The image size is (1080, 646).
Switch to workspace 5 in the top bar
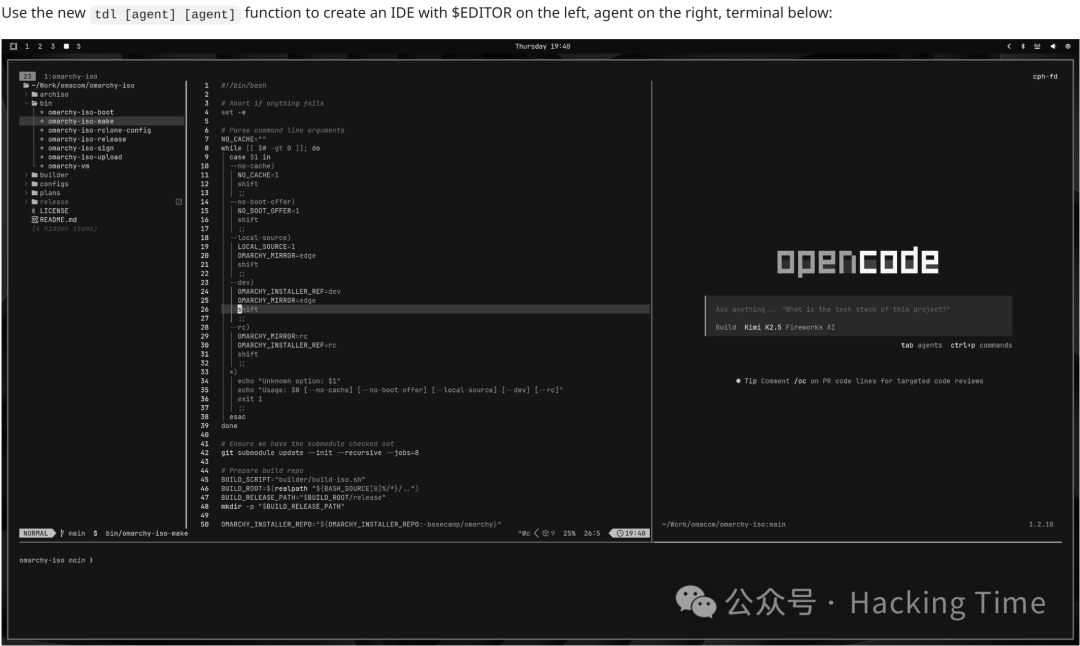[x=79, y=45]
